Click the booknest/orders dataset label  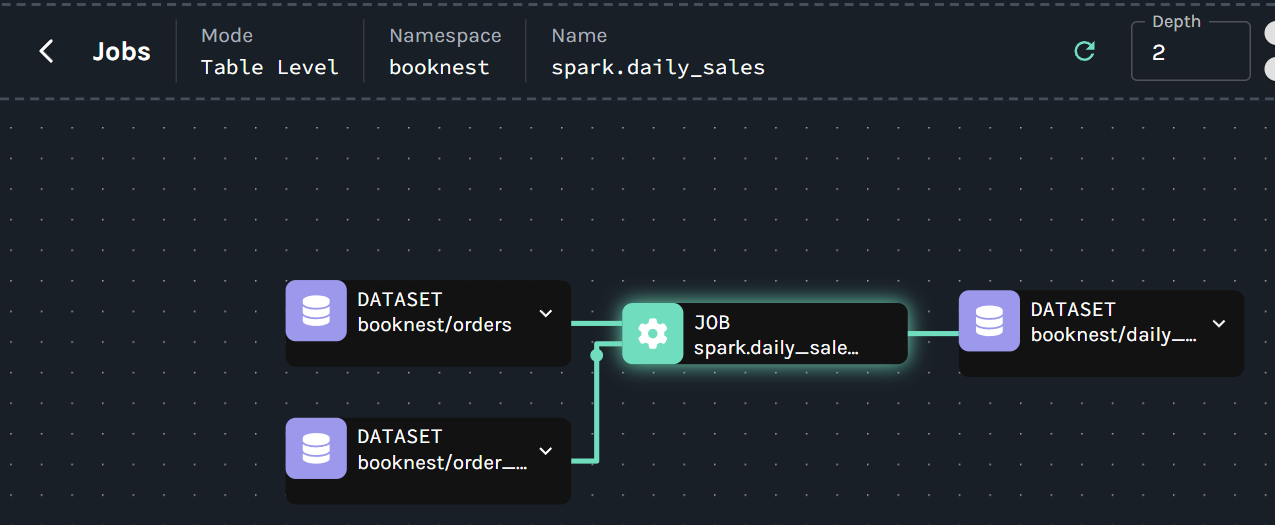(434, 325)
